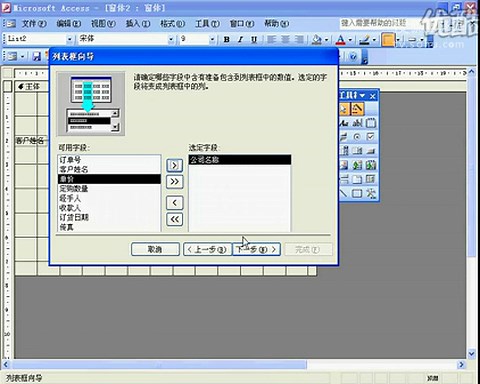This screenshot has width=480, height=384.
Task: Select 客户姓名 in available fields list
Action: coord(109,169)
